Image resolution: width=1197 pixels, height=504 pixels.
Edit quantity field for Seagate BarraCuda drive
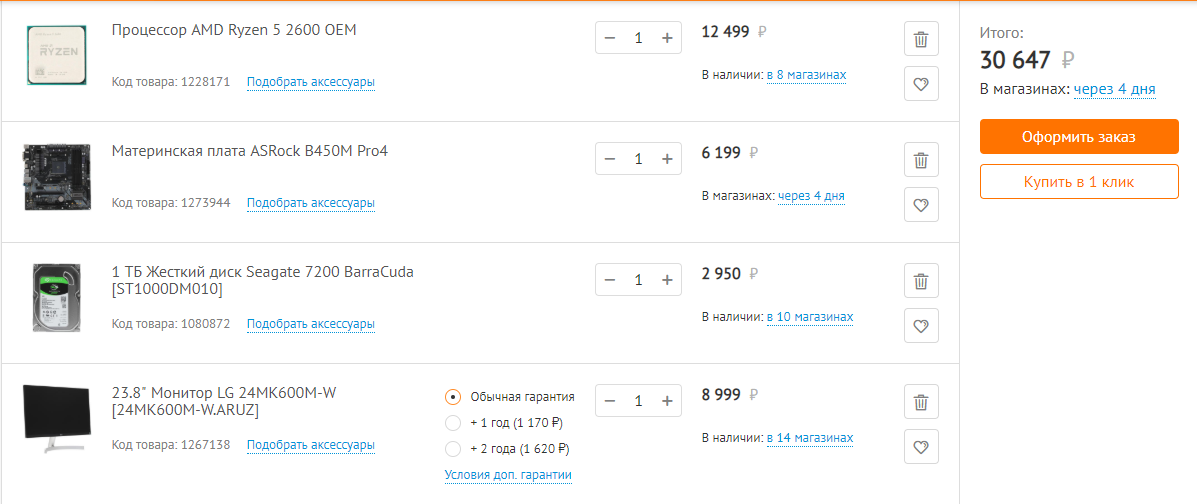tap(638, 280)
